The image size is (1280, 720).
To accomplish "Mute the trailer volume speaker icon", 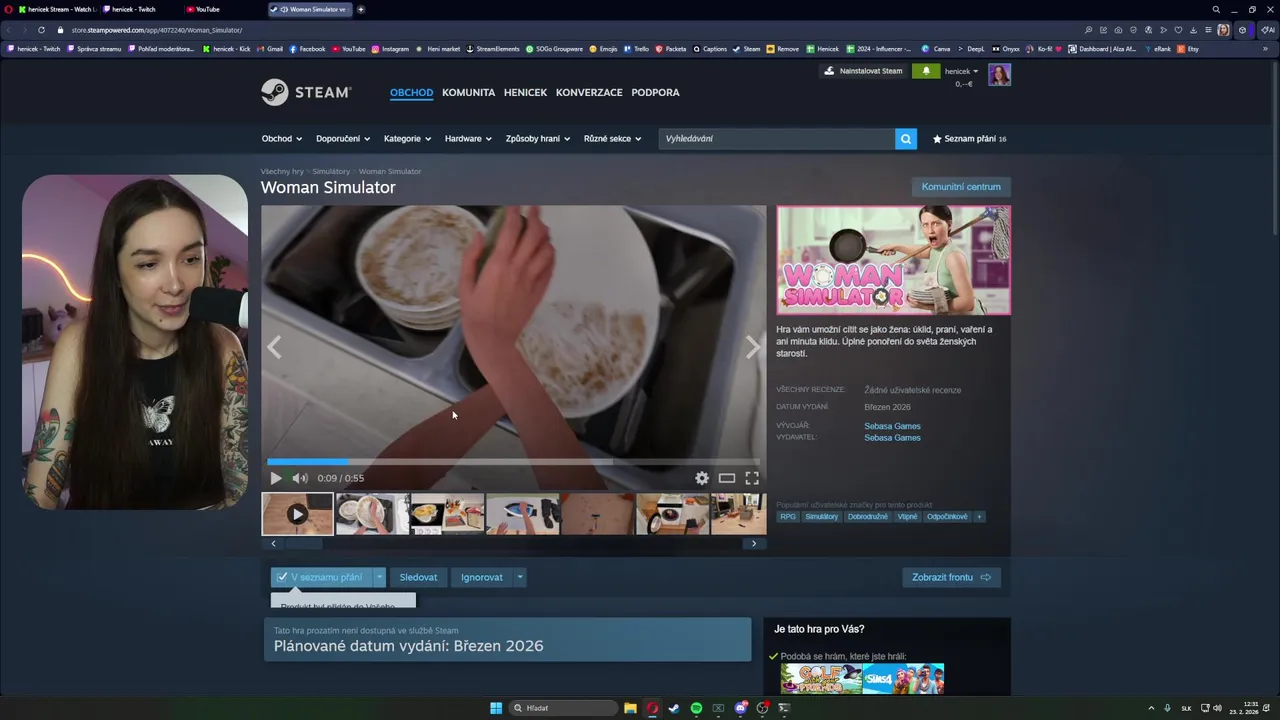I will (x=299, y=478).
